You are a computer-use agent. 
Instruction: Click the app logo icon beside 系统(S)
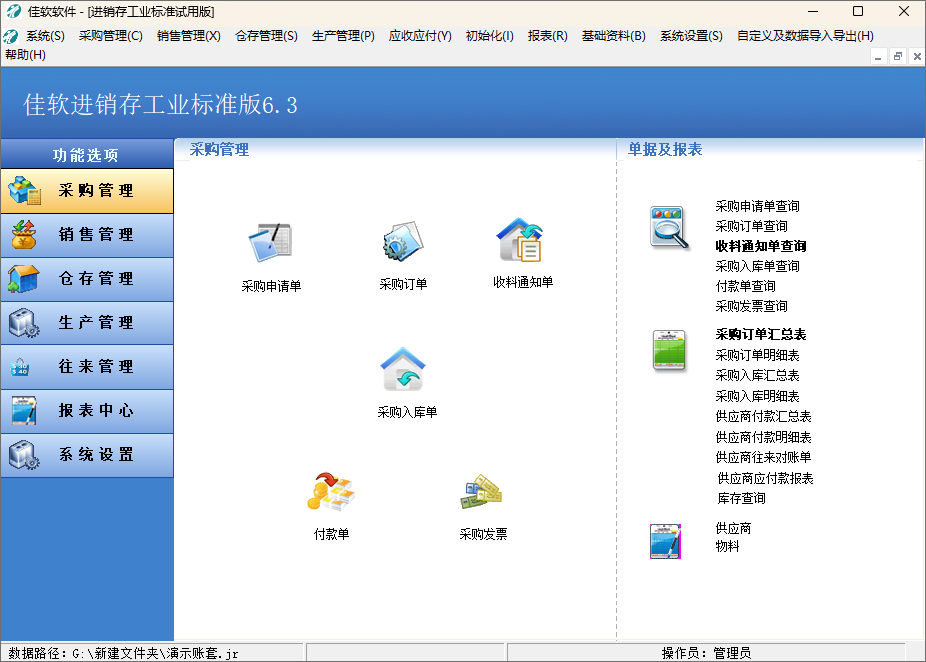coord(11,36)
